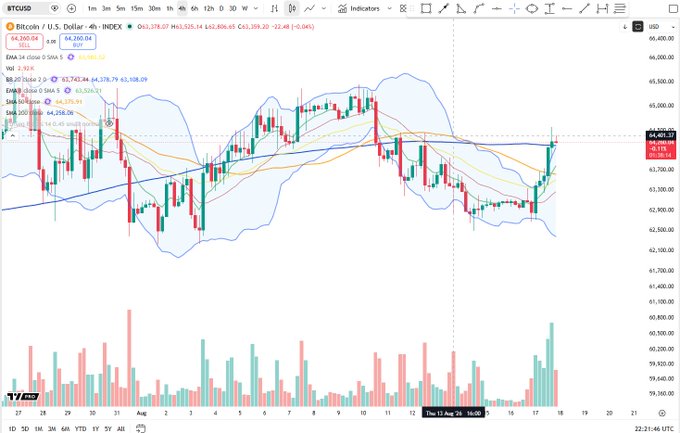Click the BUY 64,260.04 button

78,42
